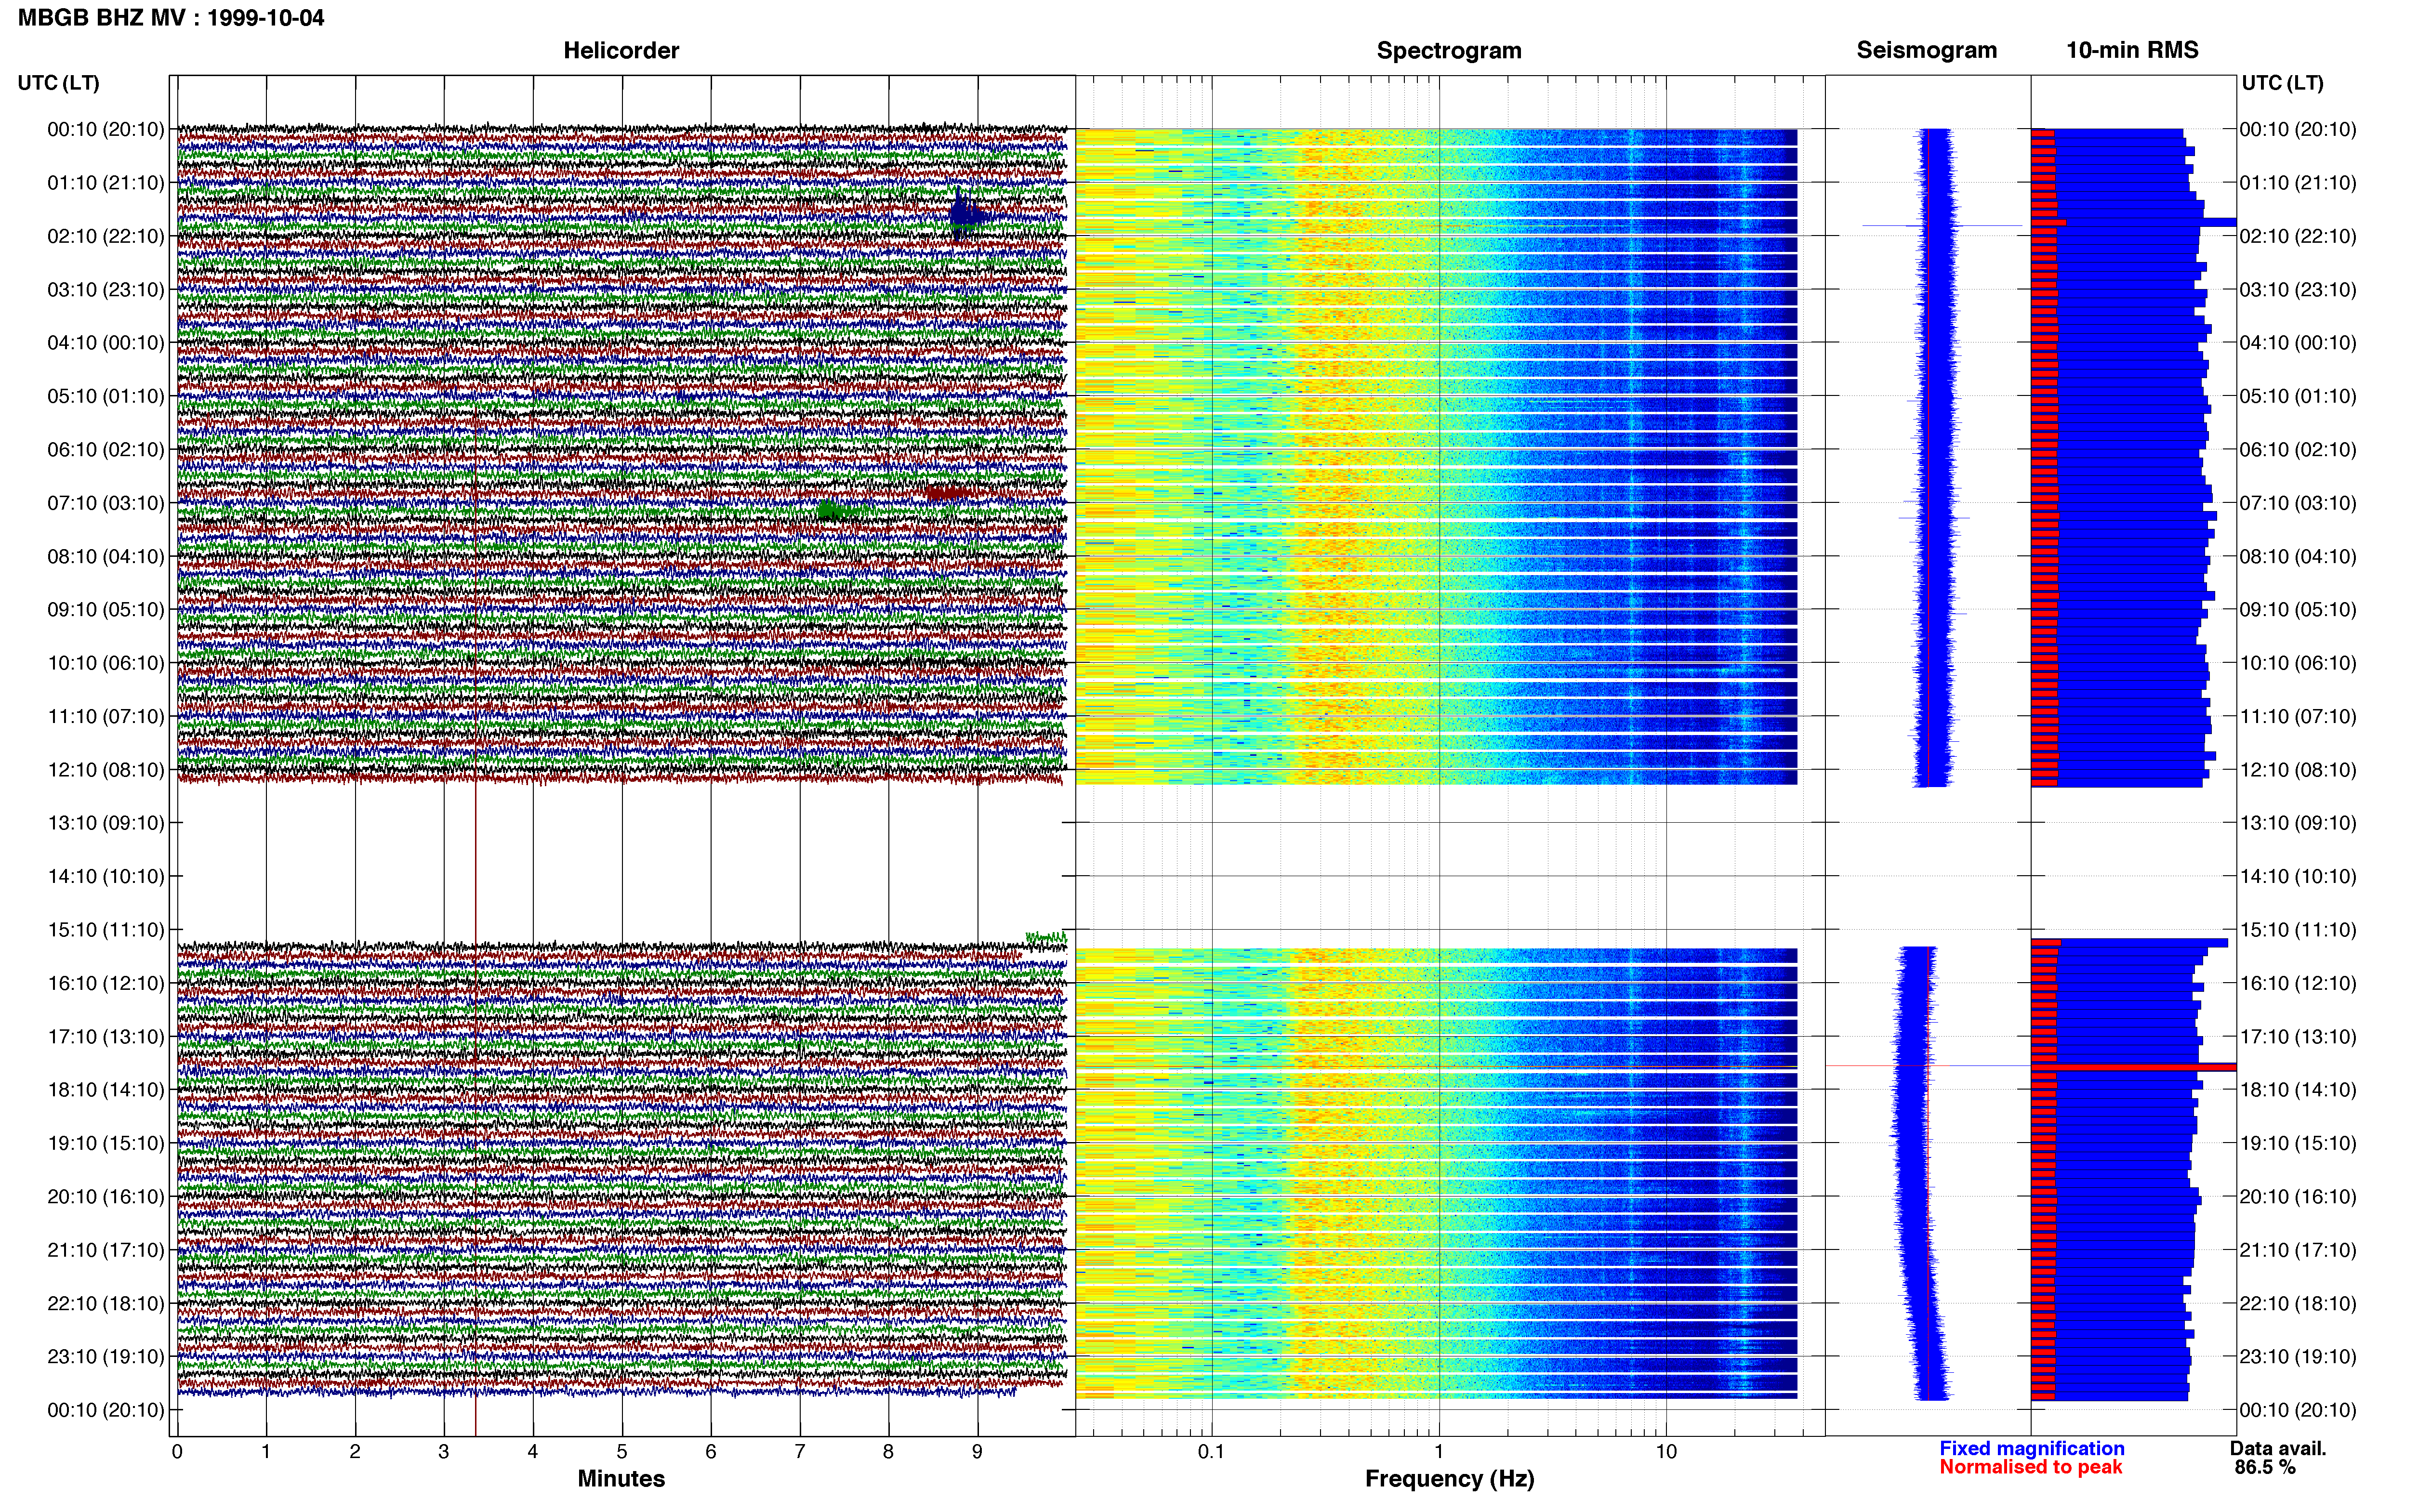Click the left time label '01:10 (21:10)'
The width and height of the screenshot is (2418, 1512).
(x=106, y=182)
